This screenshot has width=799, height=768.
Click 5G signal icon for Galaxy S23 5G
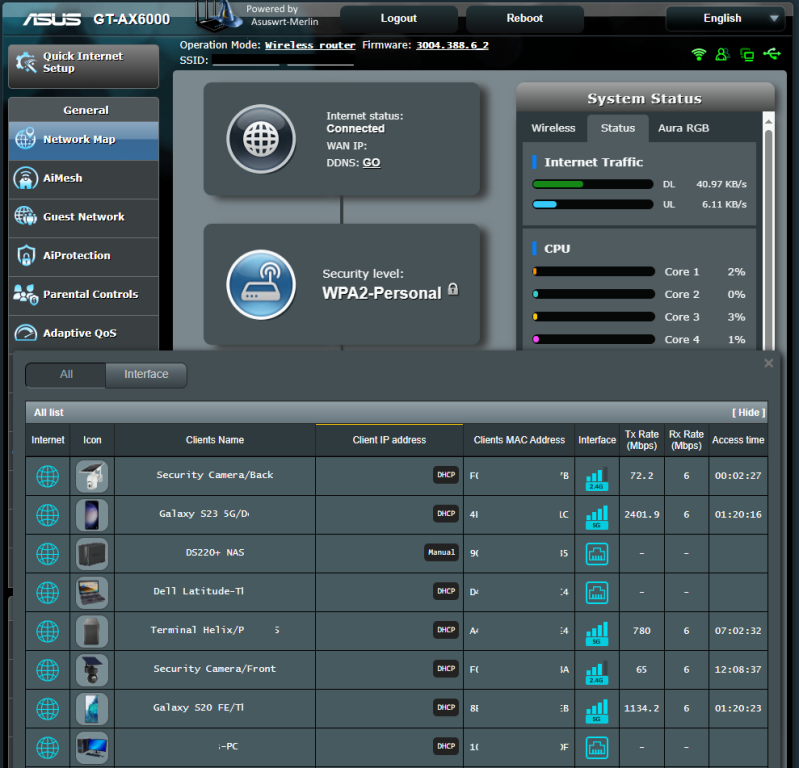(x=597, y=517)
